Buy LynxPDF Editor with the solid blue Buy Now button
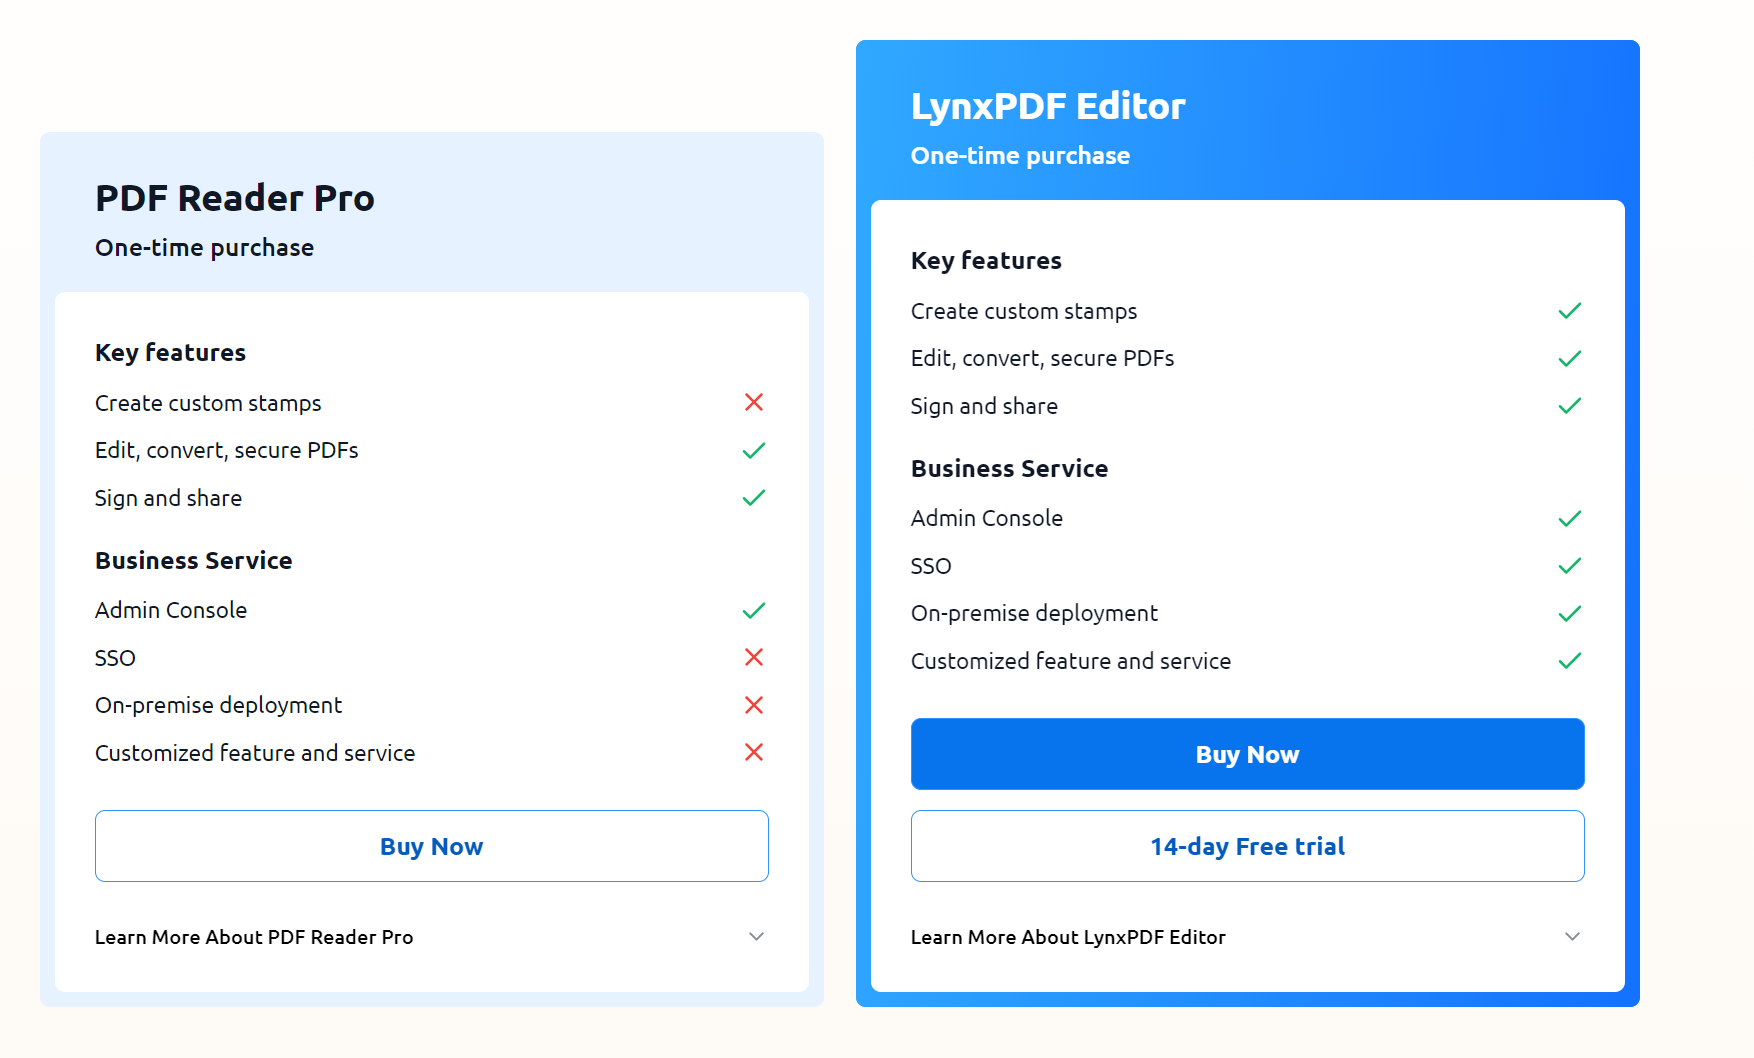 (x=1248, y=754)
